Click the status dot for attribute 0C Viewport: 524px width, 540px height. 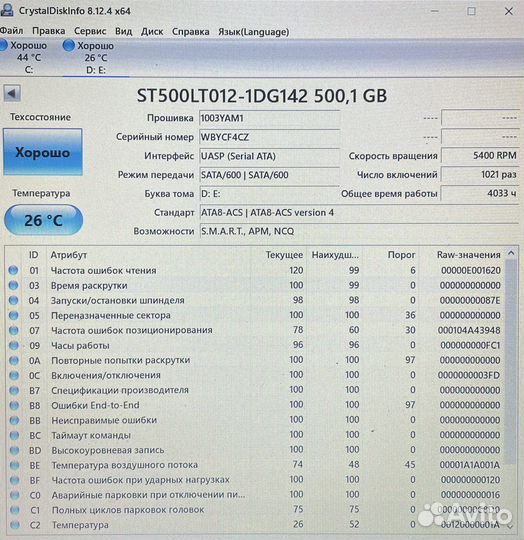coord(14,375)
